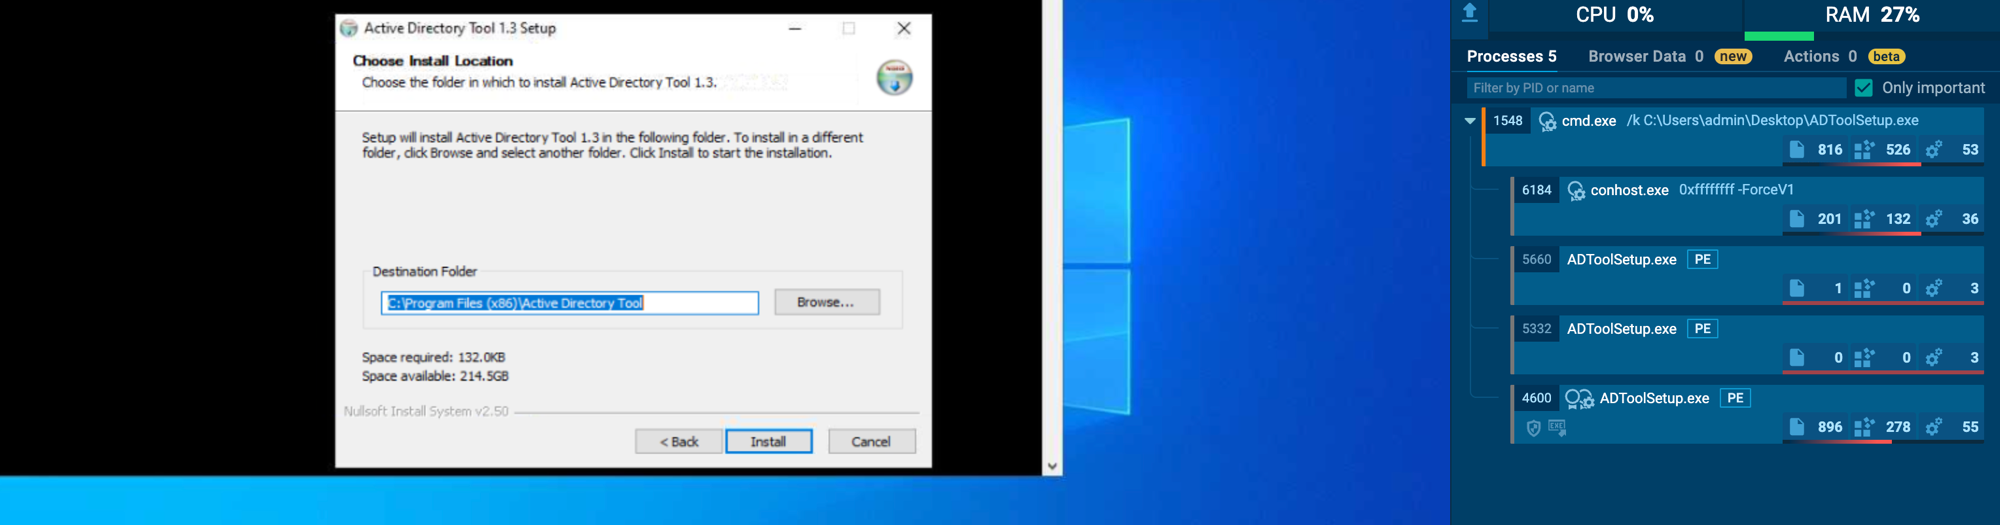The height and width of the screenshot is (525, 2000).
Task: Click the Active Directory Tool title bar icon
Action: 348,28
